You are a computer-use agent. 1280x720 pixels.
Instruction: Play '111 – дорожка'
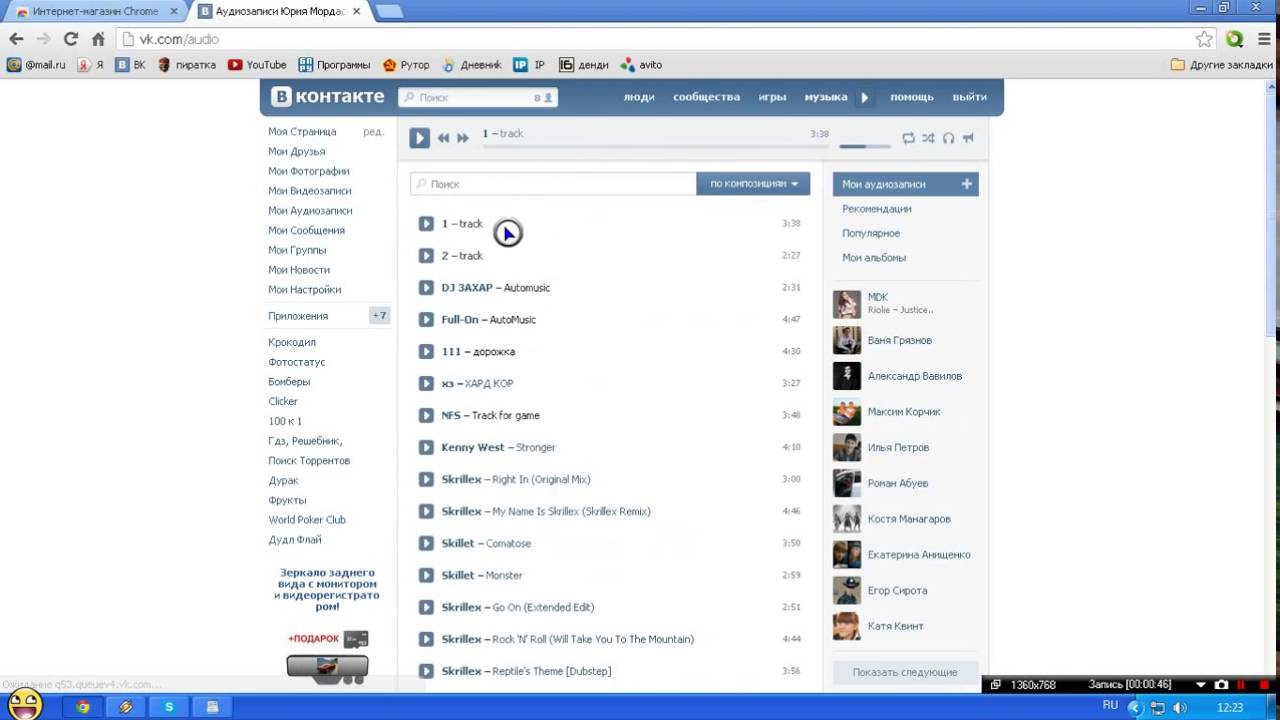[426, 352]
